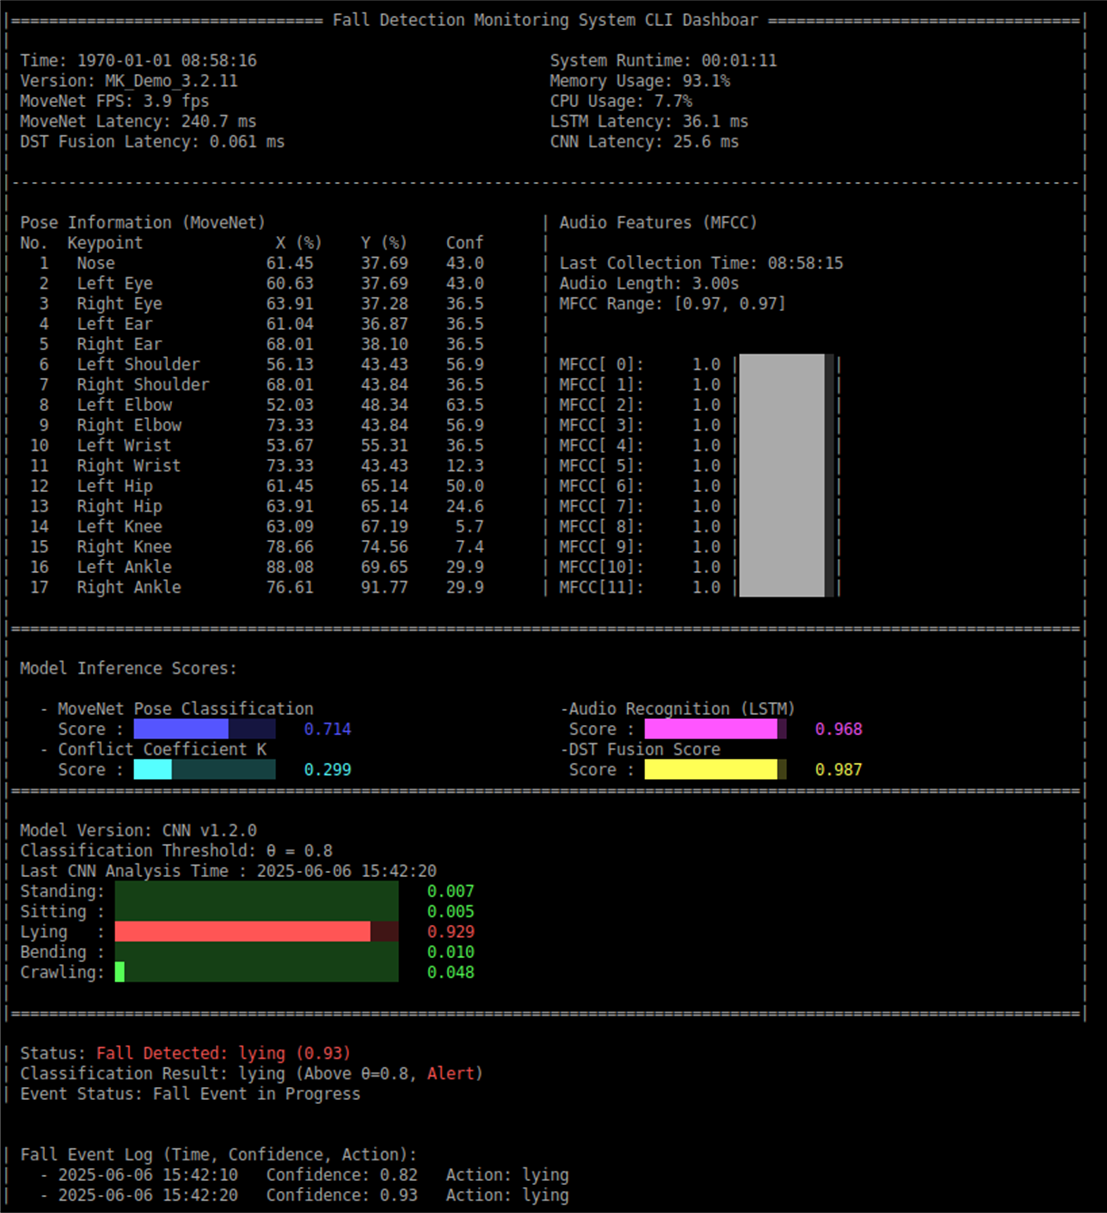Viewport: 1107px width, 1213px height.
Task: Click 'MoveNet Latency: 240.7 ms'
Action: coord(139,121)
